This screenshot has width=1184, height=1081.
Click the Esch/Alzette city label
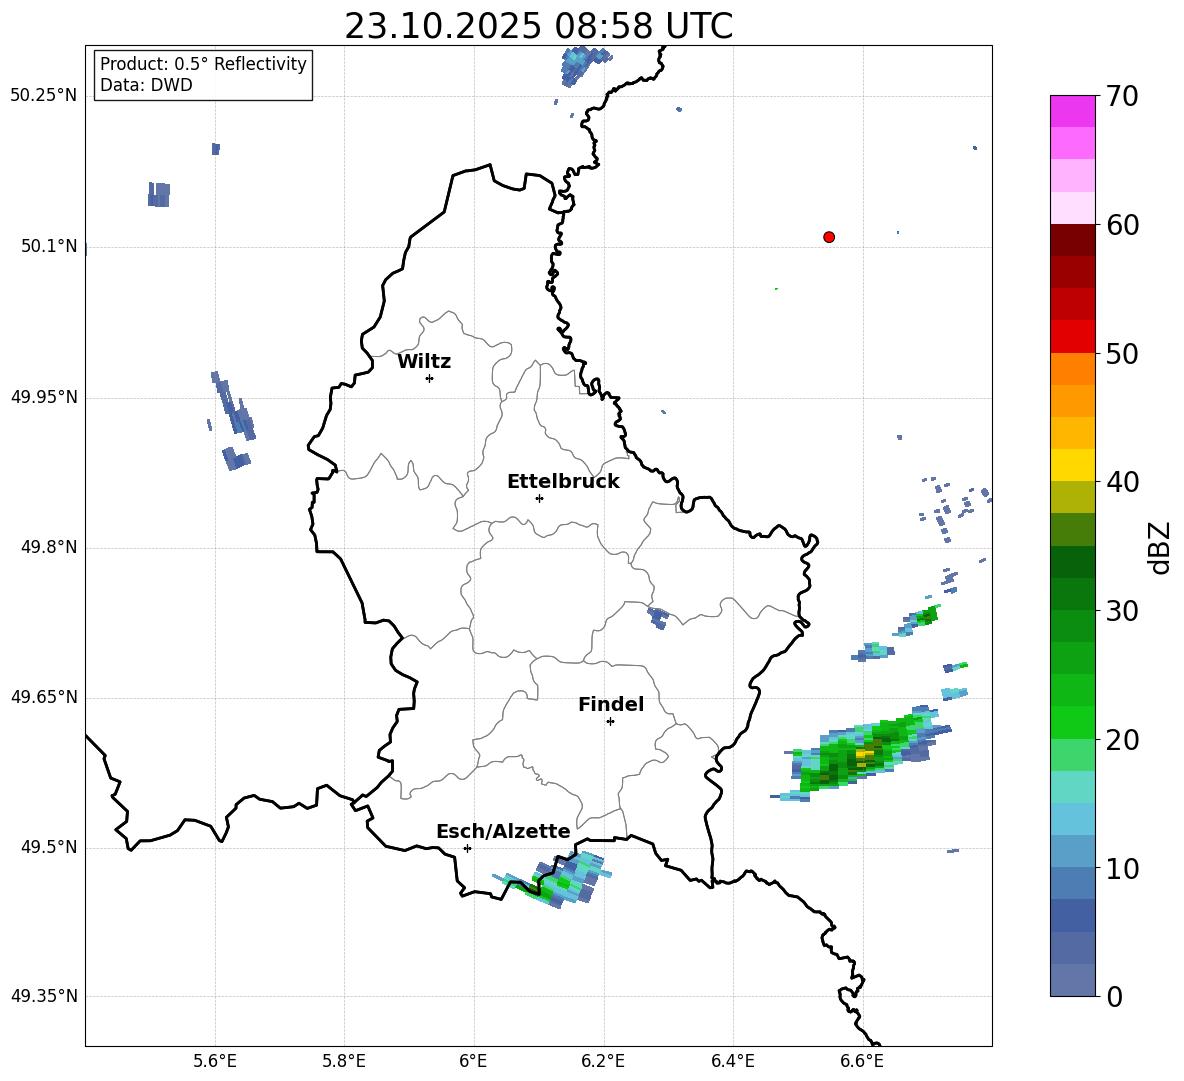point(503,832)
